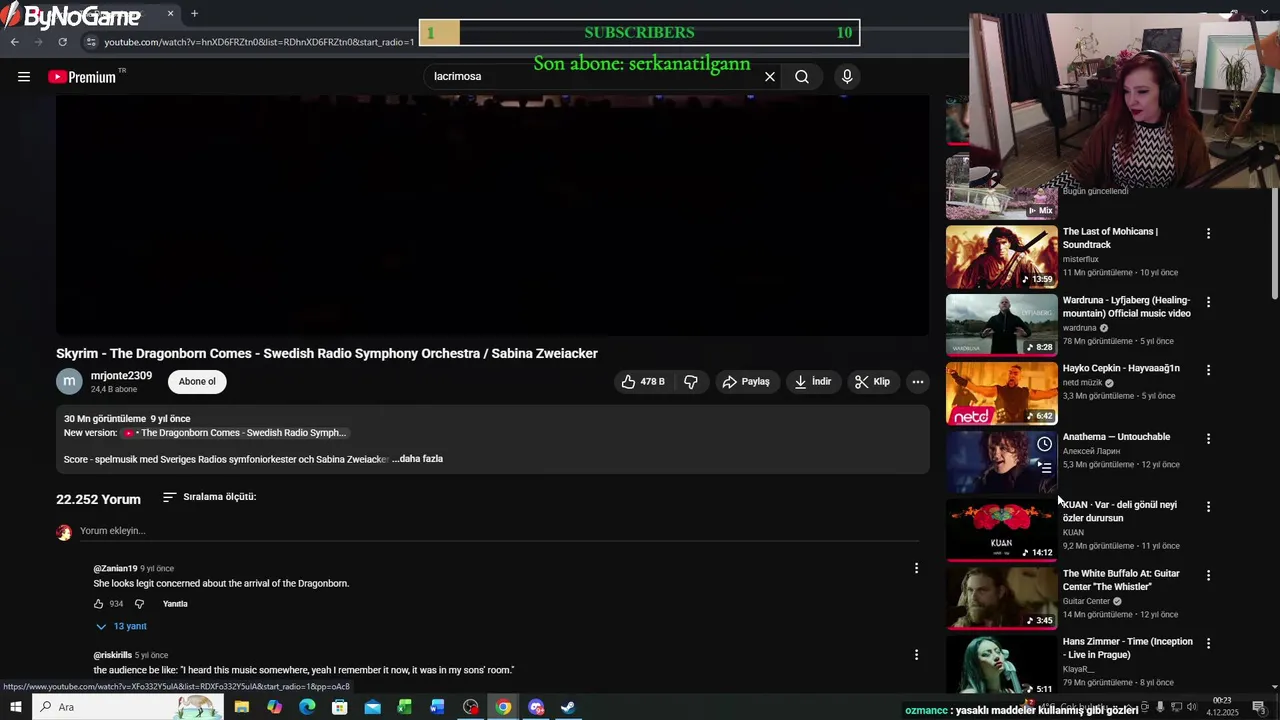This screenshot has height=720, width=1280.
Task: Open site information icon in address bar
Action: pos(91,42)
